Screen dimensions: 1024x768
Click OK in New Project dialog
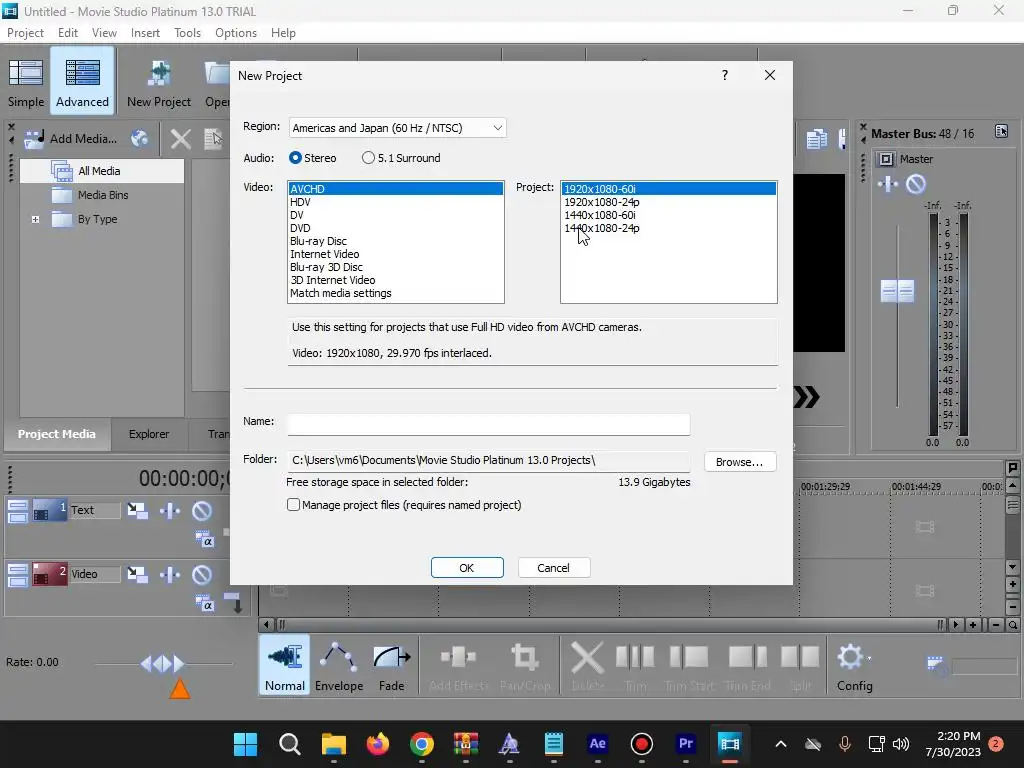click(467, 568)
